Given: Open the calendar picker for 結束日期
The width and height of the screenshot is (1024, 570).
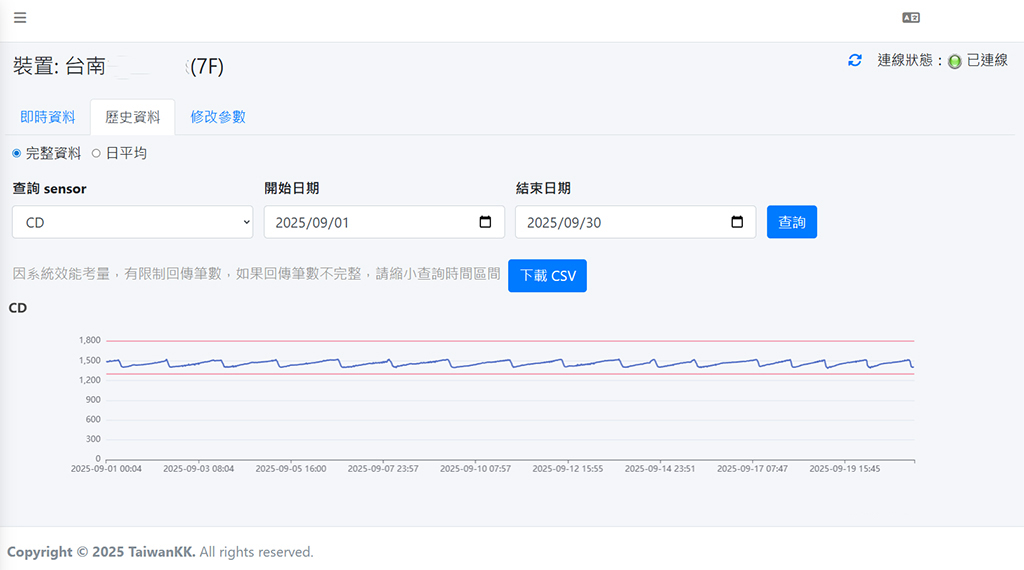Looking at the screenshot, I should (x=737, y=222).
